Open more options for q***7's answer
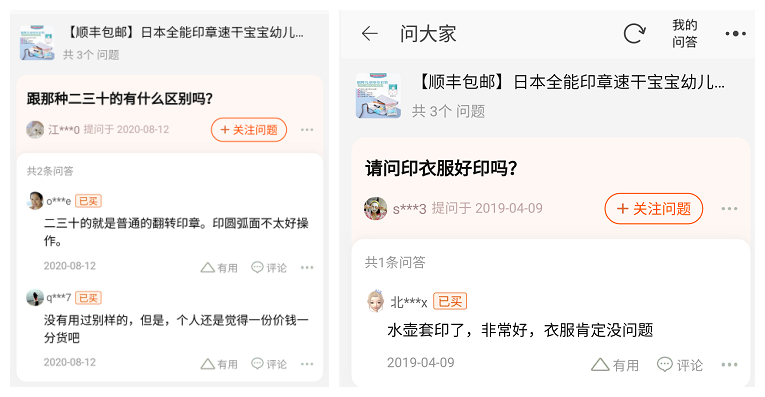Image resolution: width=765 pixels, height=397 pixels. (x=307, y=364)
